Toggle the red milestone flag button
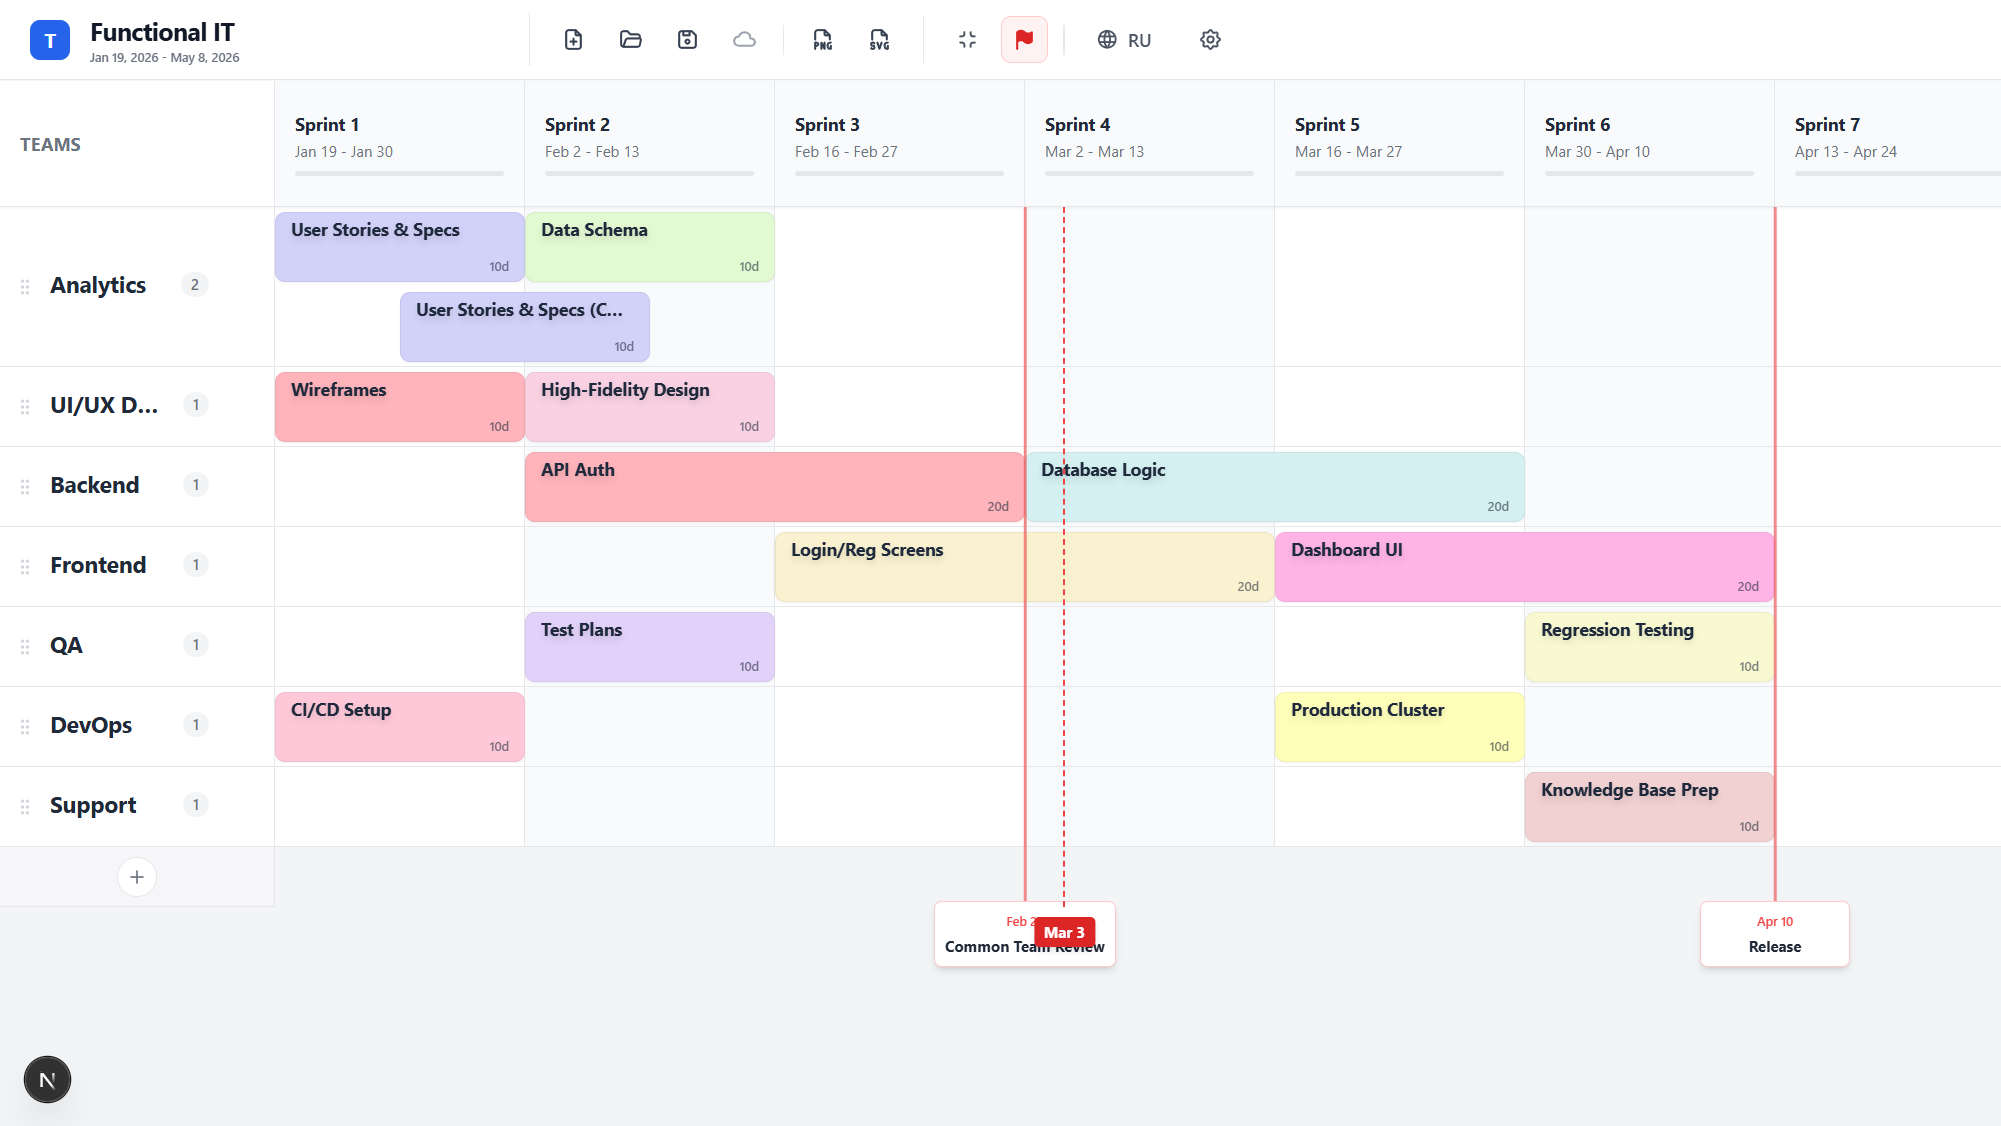 (1024, 40)
